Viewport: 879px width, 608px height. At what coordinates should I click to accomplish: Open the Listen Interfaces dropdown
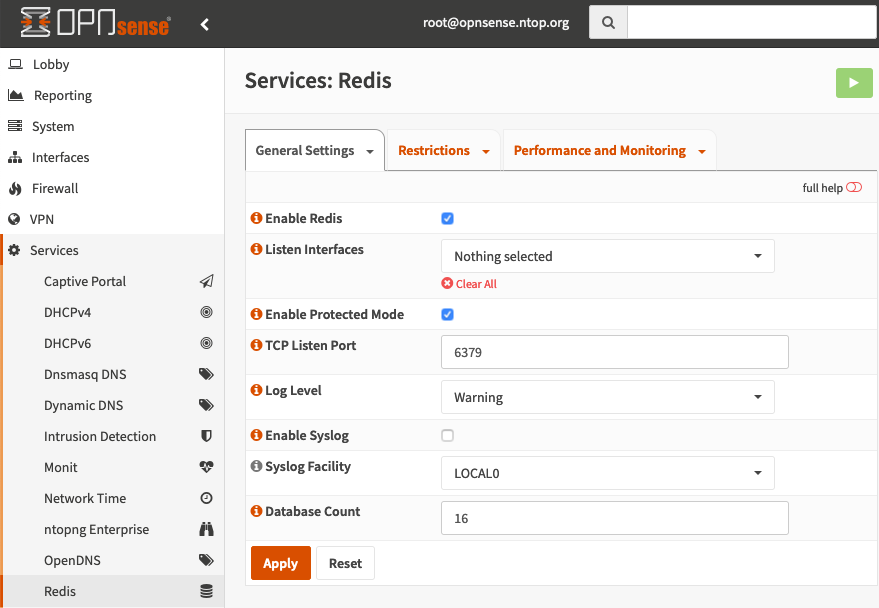coord(608,256)
